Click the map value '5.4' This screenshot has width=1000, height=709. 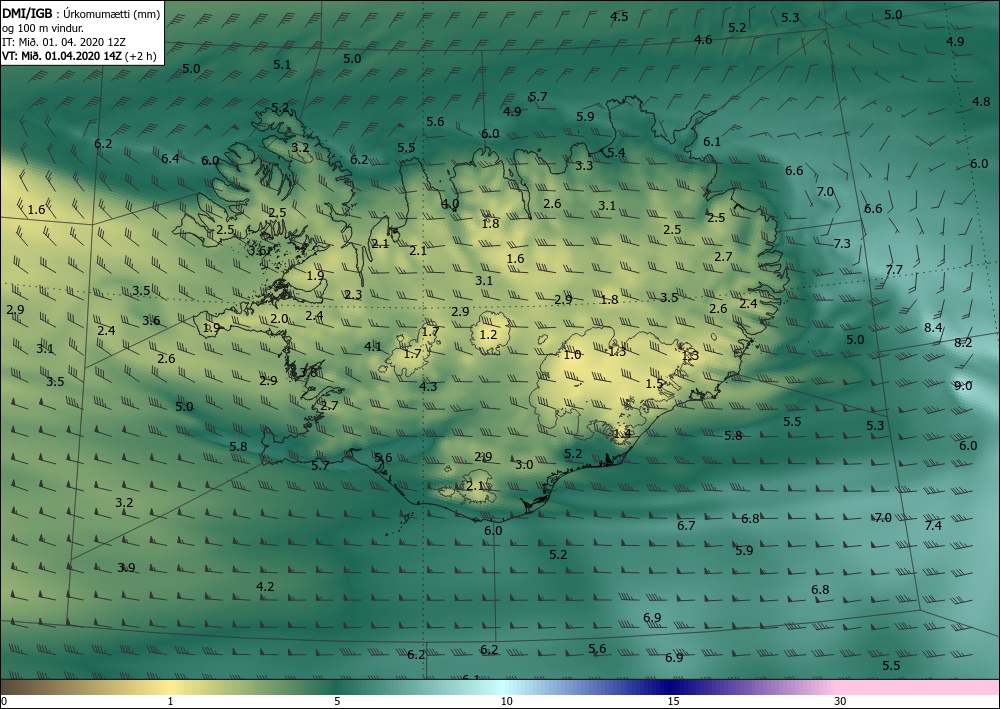click(x=616, y=152)
